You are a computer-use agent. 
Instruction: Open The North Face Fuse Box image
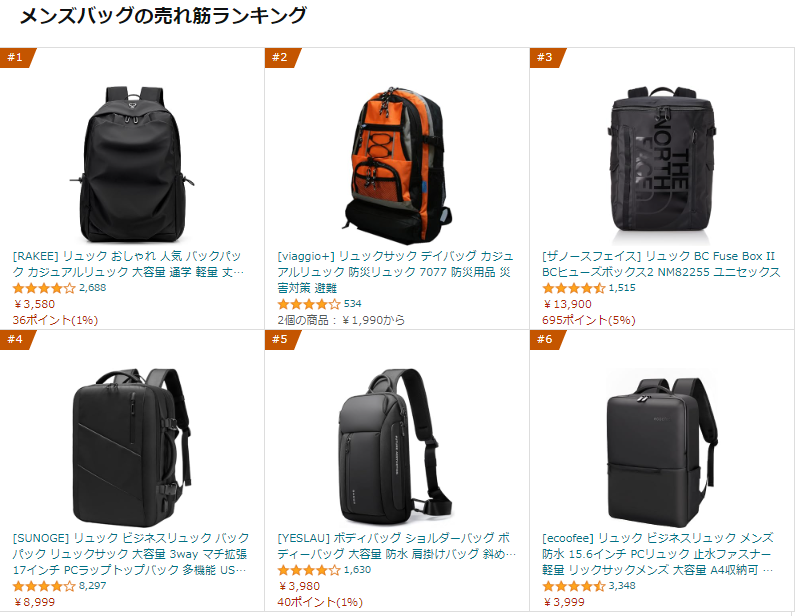tap(662, 165)
